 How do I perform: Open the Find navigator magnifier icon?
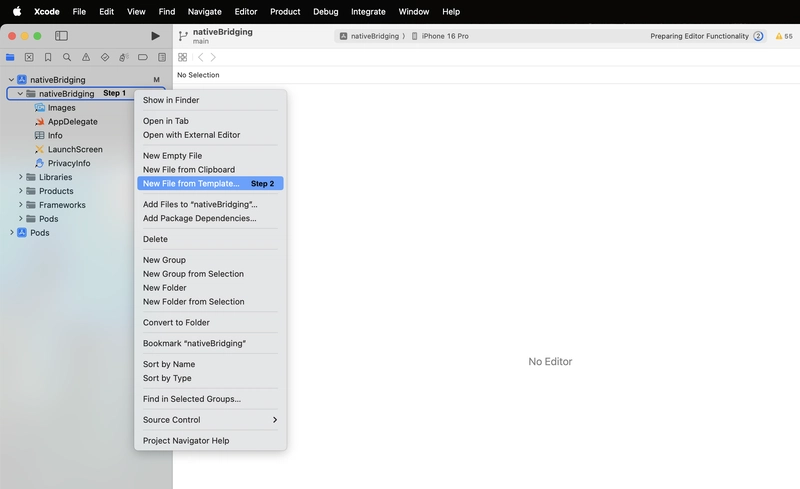67,57
